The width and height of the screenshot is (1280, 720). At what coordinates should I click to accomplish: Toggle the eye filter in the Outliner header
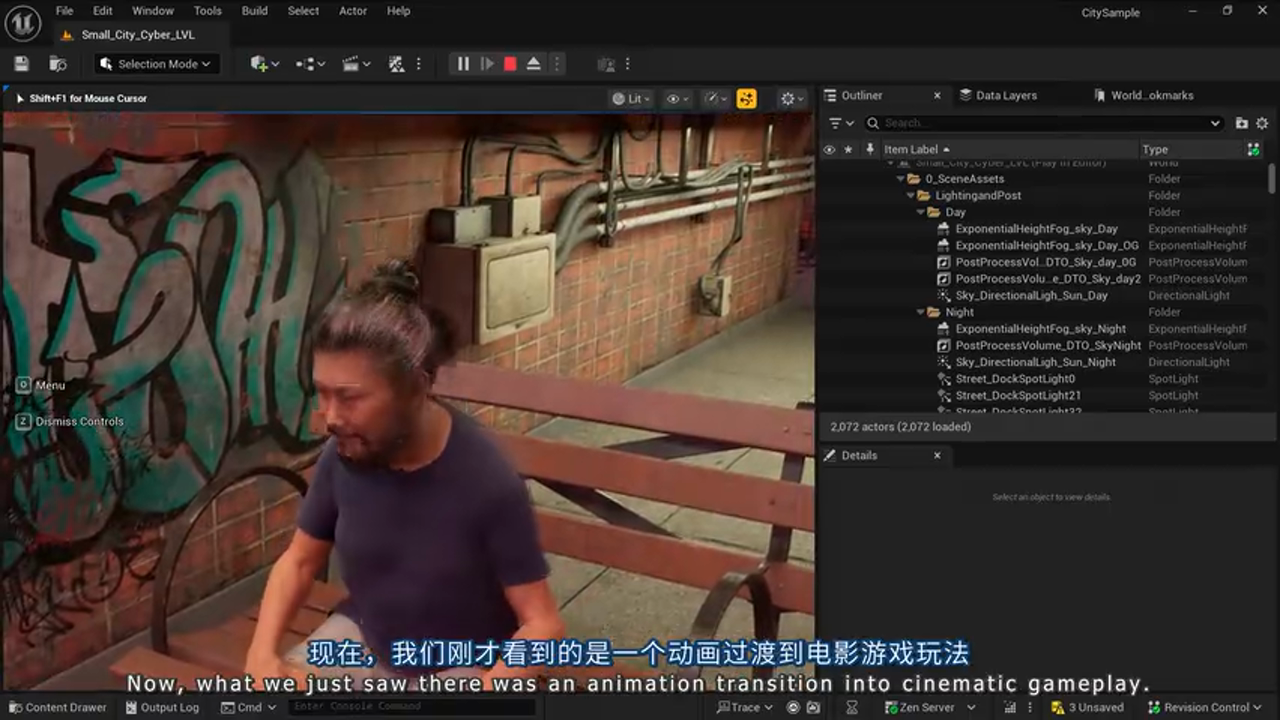[829, 149]
